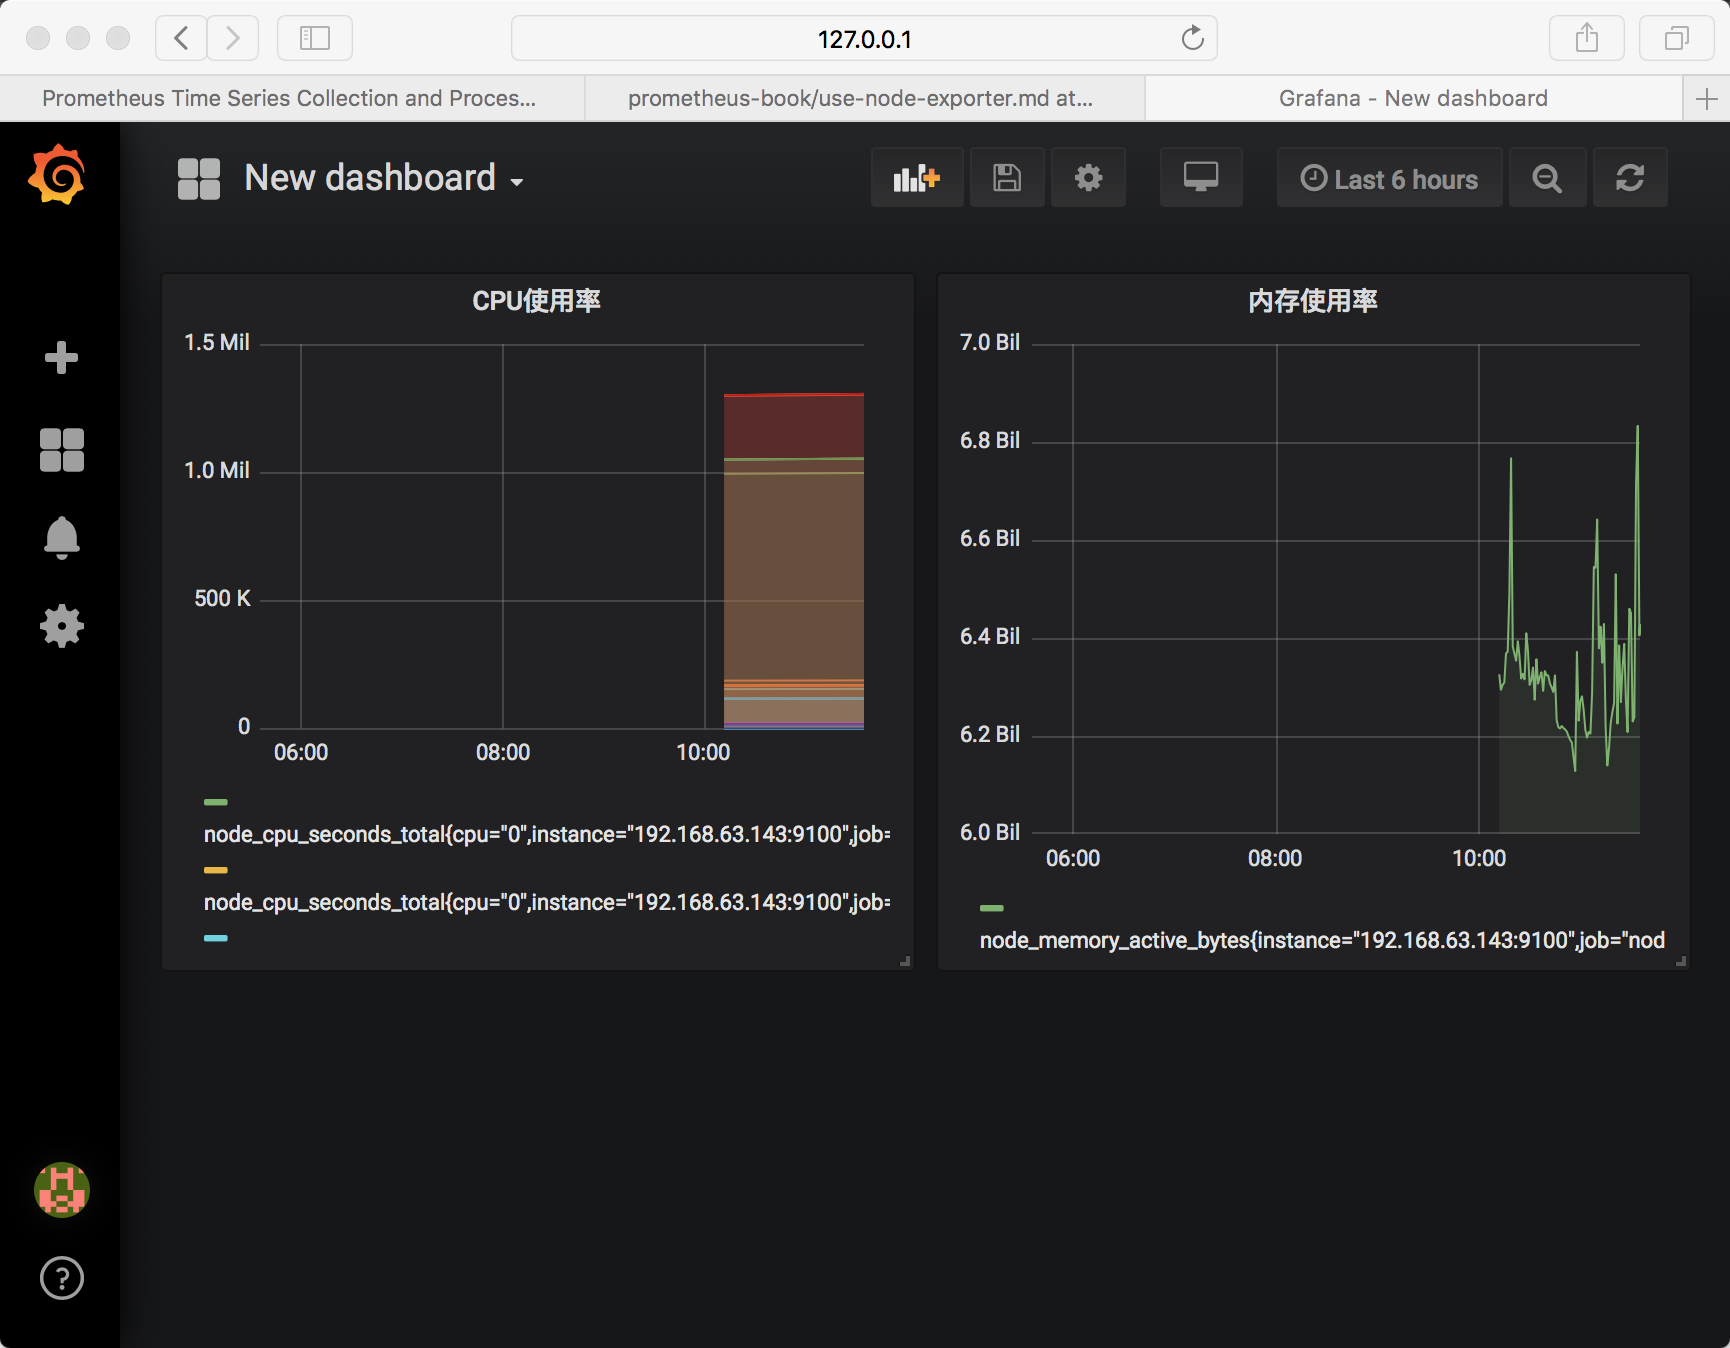Add a new Safari tab
Viewport: 1730px width, 1348px height.
(x=1707, y=99)
